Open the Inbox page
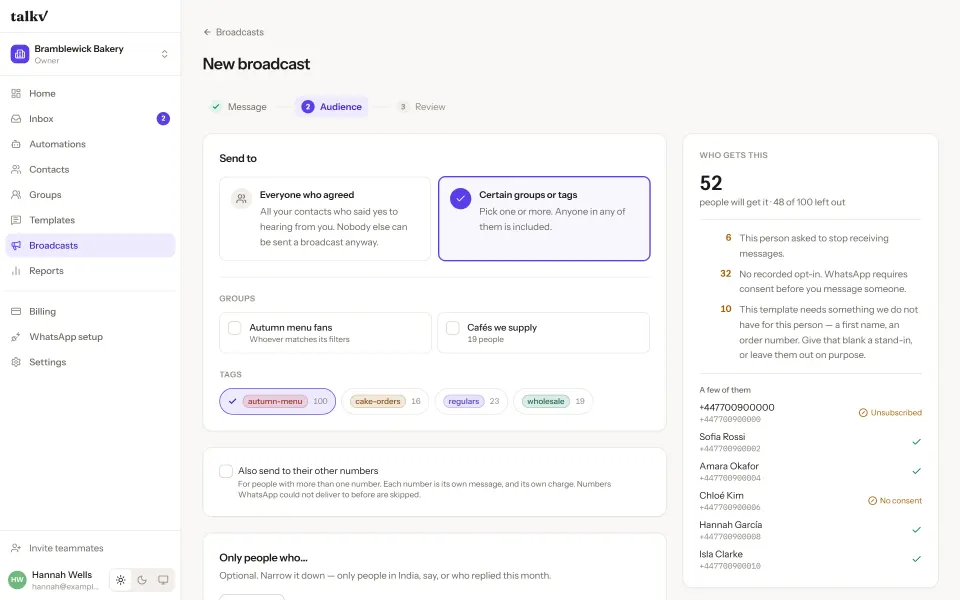960x600 pixels. pos(90,119)
